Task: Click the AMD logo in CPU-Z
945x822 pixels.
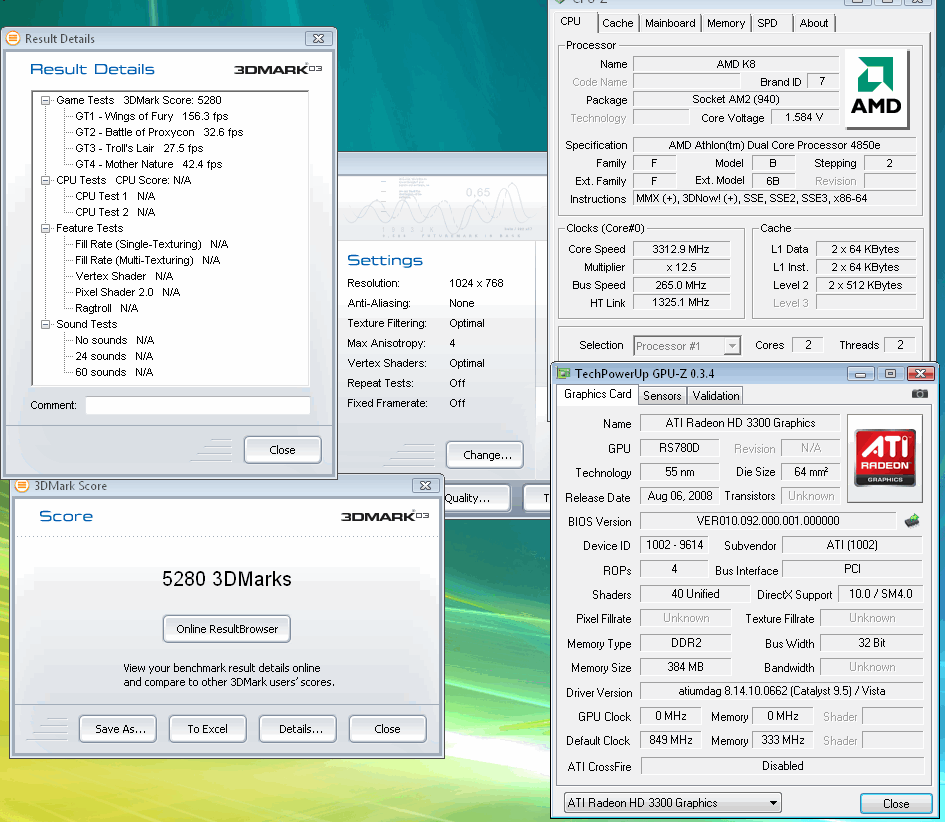Action: 876,88
